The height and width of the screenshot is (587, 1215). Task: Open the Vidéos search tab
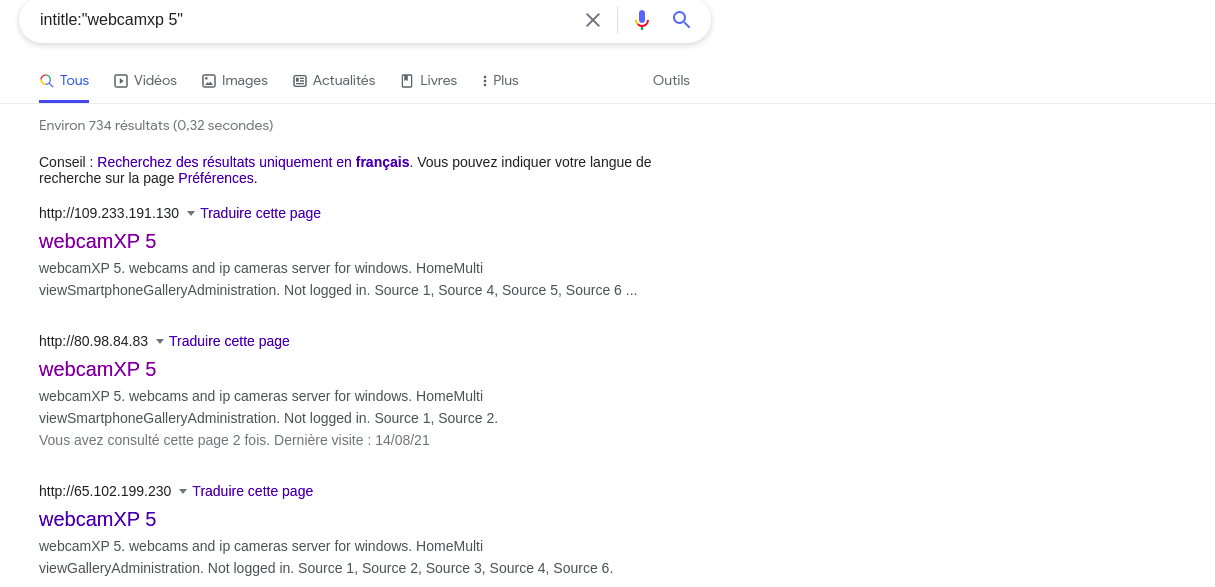tap(145, 81)
